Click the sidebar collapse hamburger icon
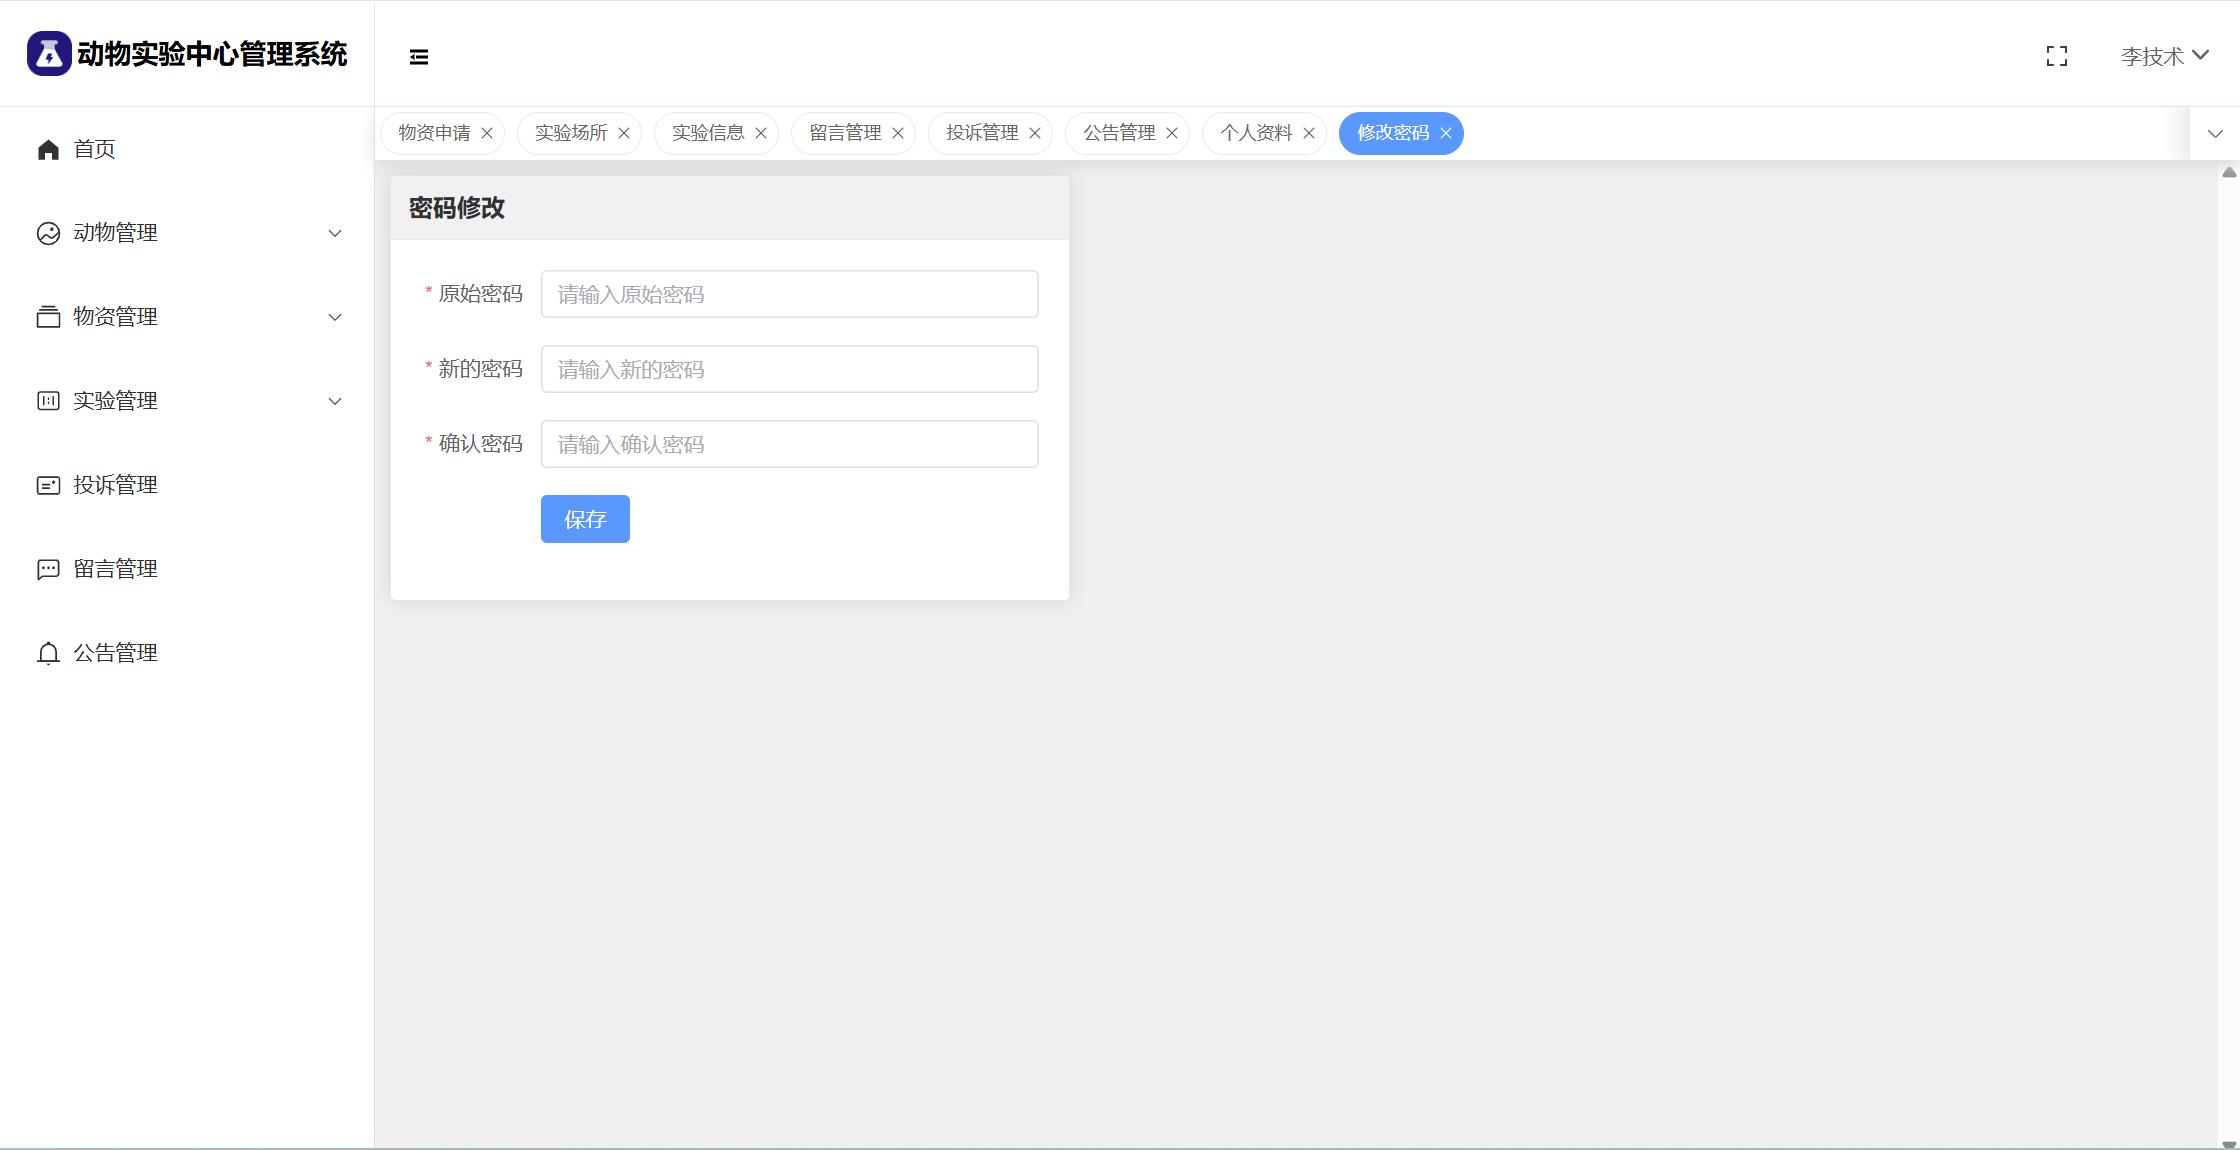The image size is (2240, 1150). click(419, 57)
